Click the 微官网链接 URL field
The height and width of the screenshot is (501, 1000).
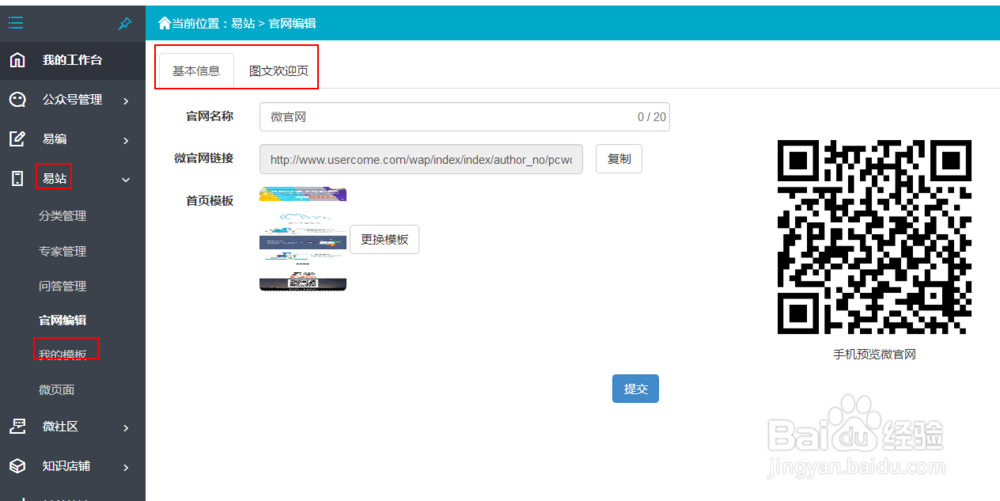click(421, 159)
